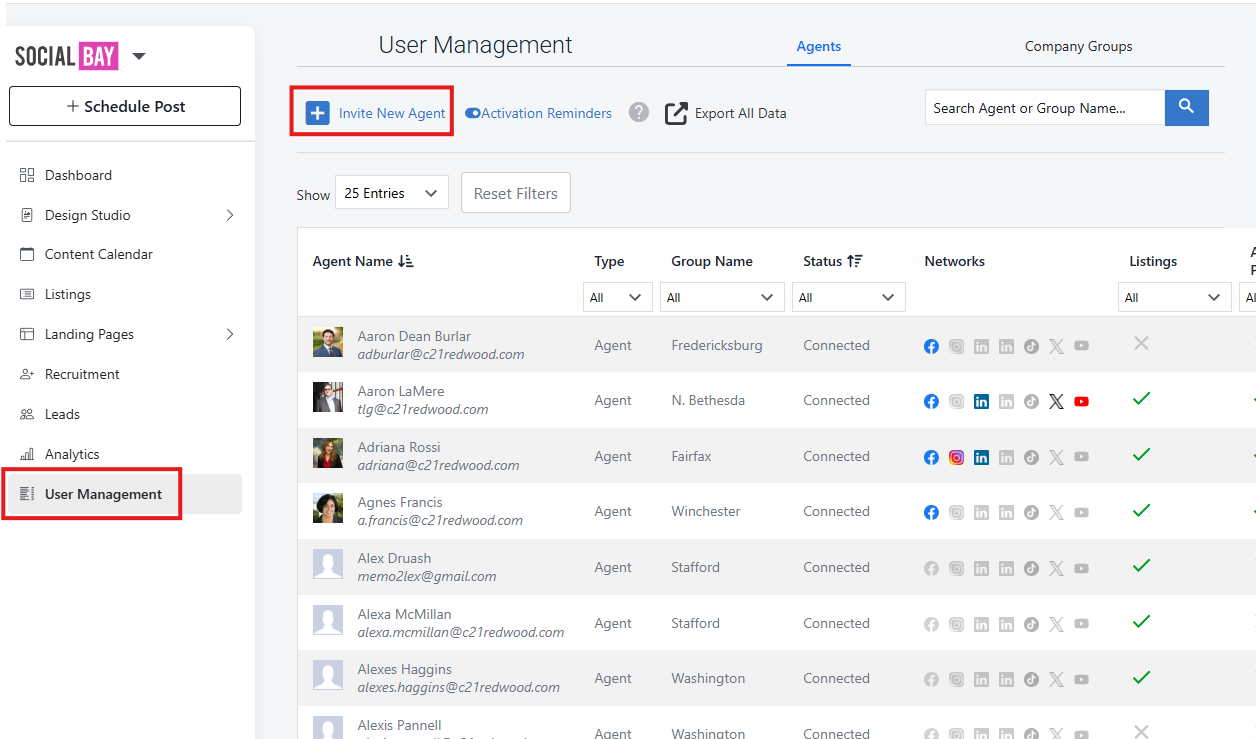Click Adriana Rossi's Instagram network icon
The height and width of the screenshot is (739, 1256).
pyautogui.click(x=956, y=457)
